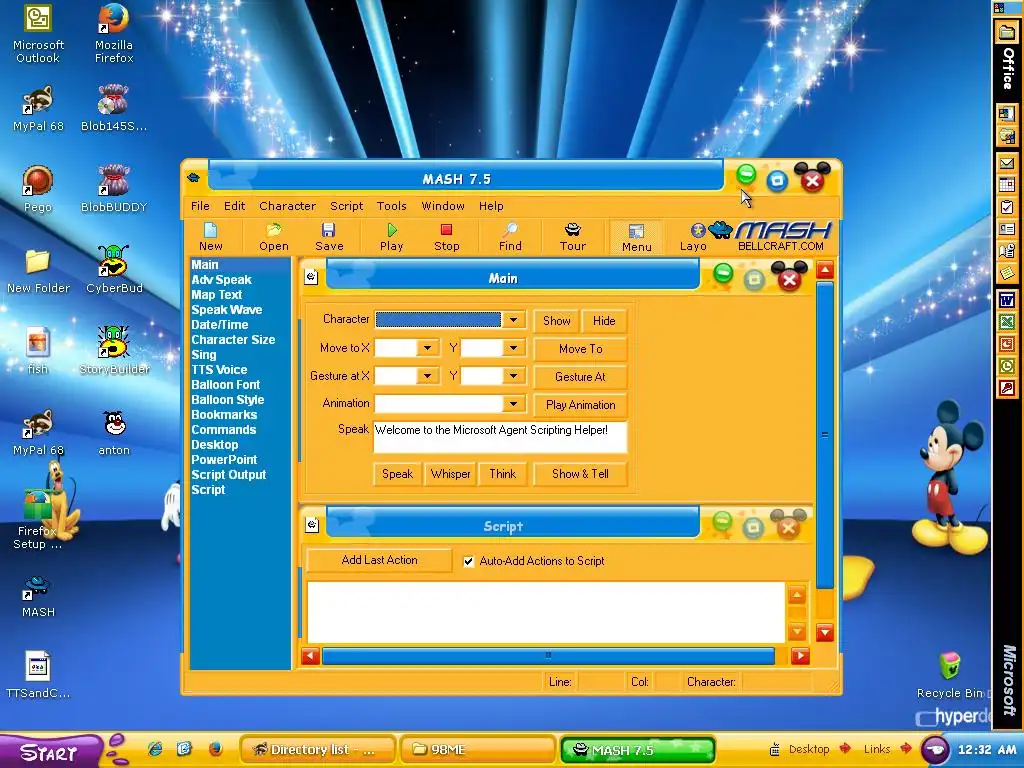Expand the Gesture at X dropdown

point(428,376)
